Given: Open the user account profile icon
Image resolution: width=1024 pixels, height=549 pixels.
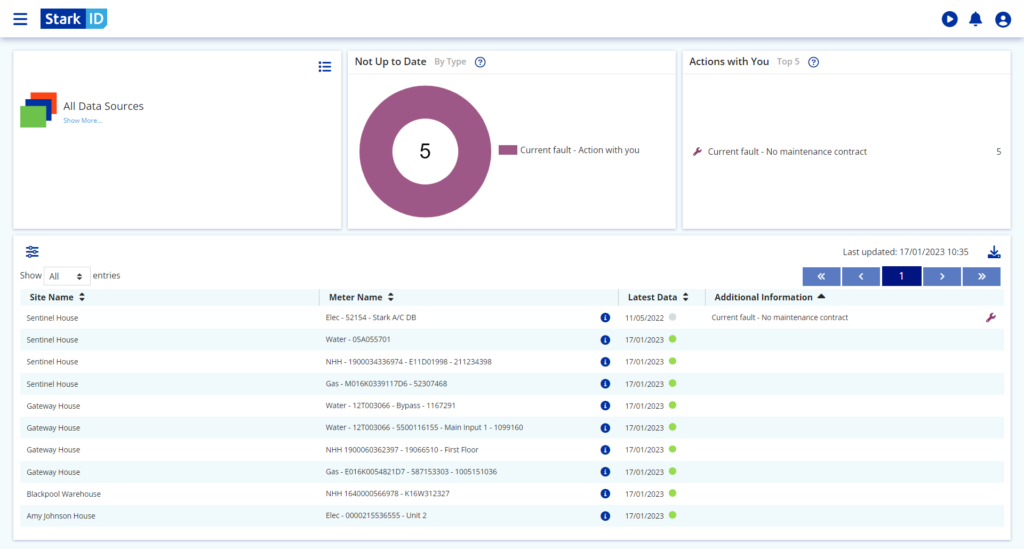Looking at the screenshot, I should click(x=1003, y=19).
